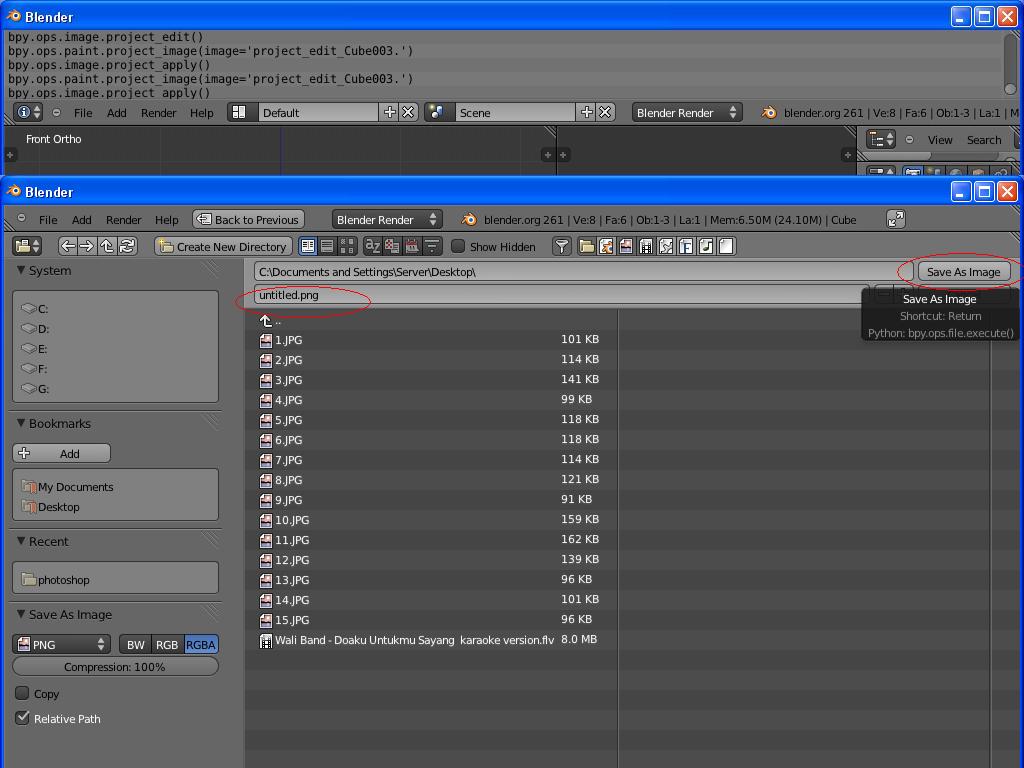Collapse the Bookmarks panel
This screenshot has height=768, width=1024.
[21, 423]
